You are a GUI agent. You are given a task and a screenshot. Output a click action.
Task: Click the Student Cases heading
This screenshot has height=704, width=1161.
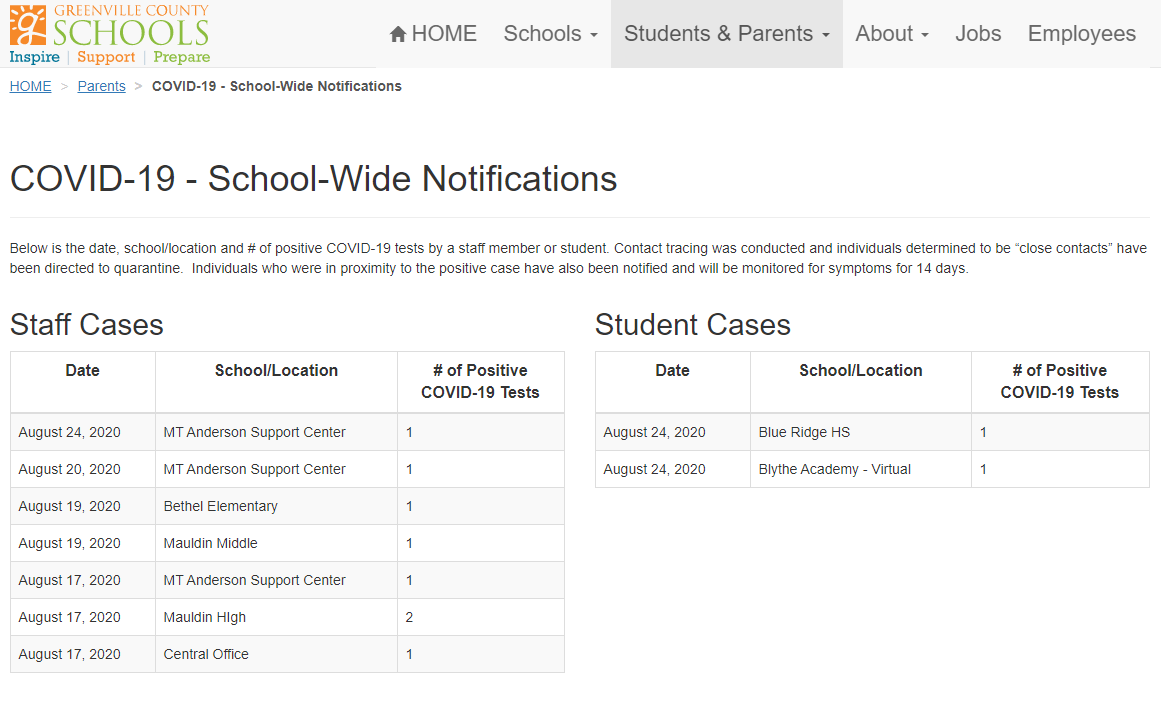pyautogui.click(x=692, y=325)
